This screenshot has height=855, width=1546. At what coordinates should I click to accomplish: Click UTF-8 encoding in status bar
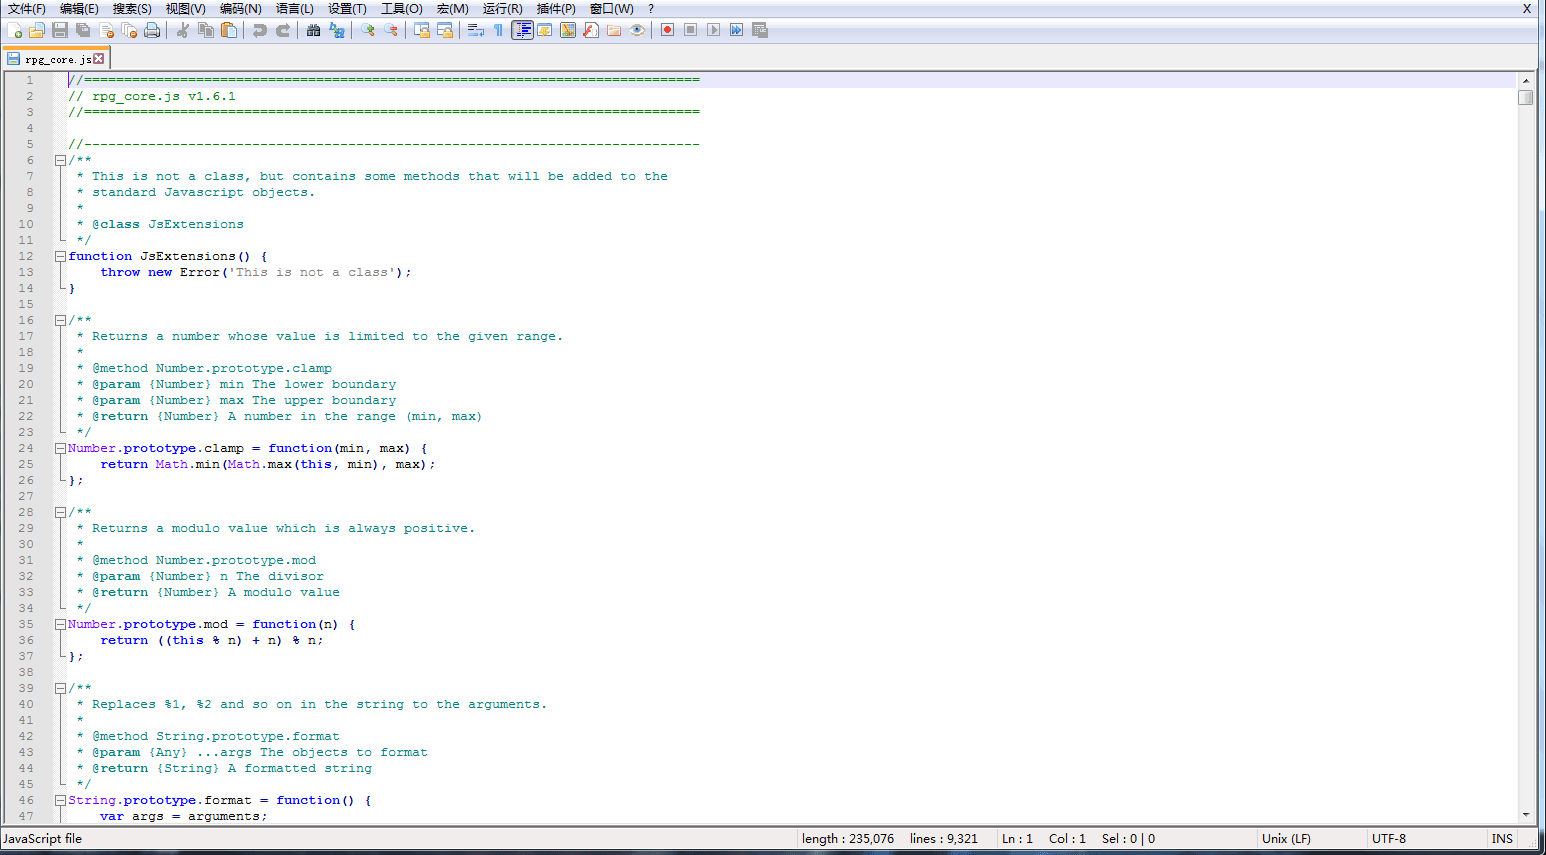(x=1389, y=839)
